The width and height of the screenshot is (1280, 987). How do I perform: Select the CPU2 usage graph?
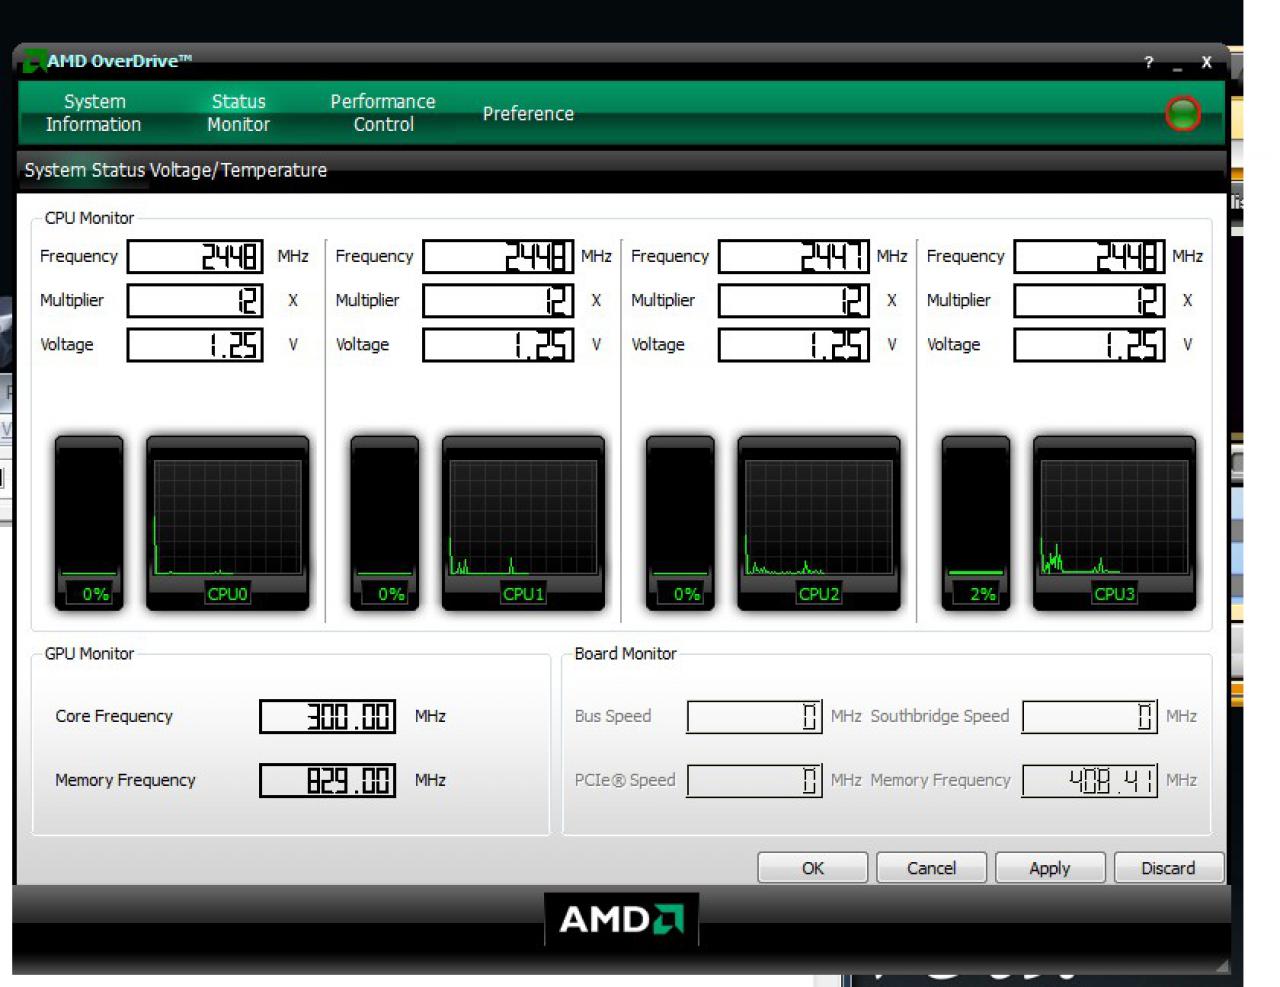pyautogui.click(x=819, y=522)
